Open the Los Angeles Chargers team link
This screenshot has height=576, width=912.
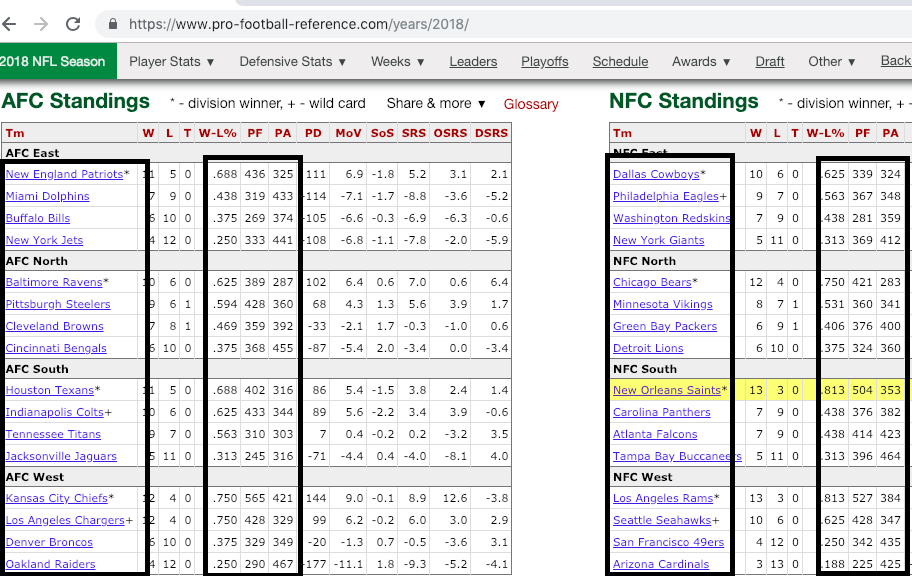65,521
